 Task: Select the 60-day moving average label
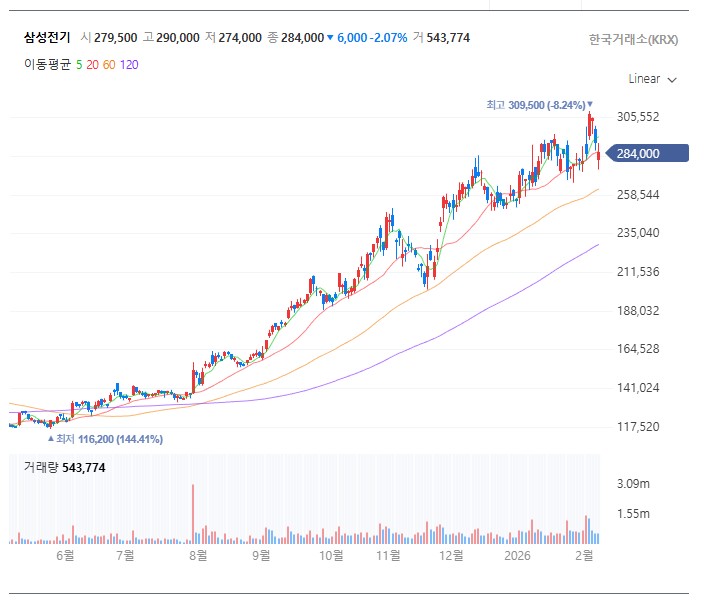click(109, 65)
